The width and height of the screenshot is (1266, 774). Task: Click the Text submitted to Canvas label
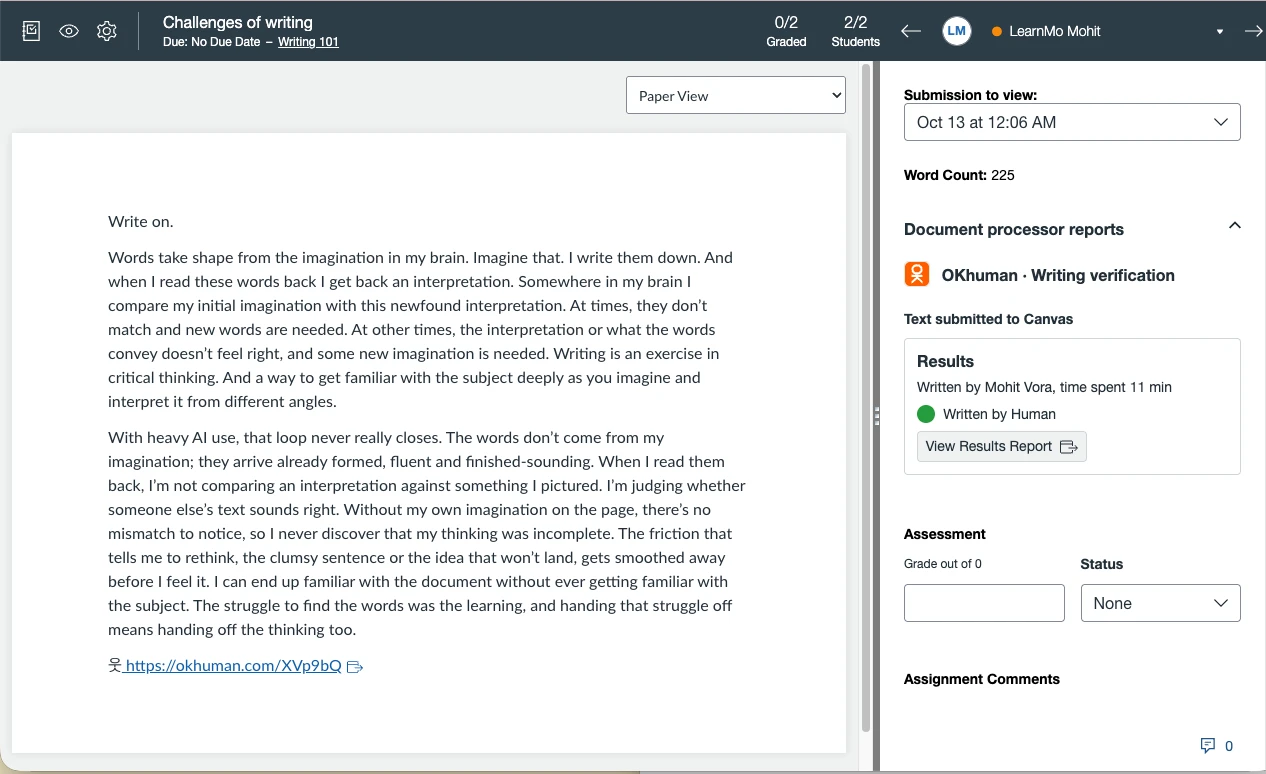coord(988,319)
